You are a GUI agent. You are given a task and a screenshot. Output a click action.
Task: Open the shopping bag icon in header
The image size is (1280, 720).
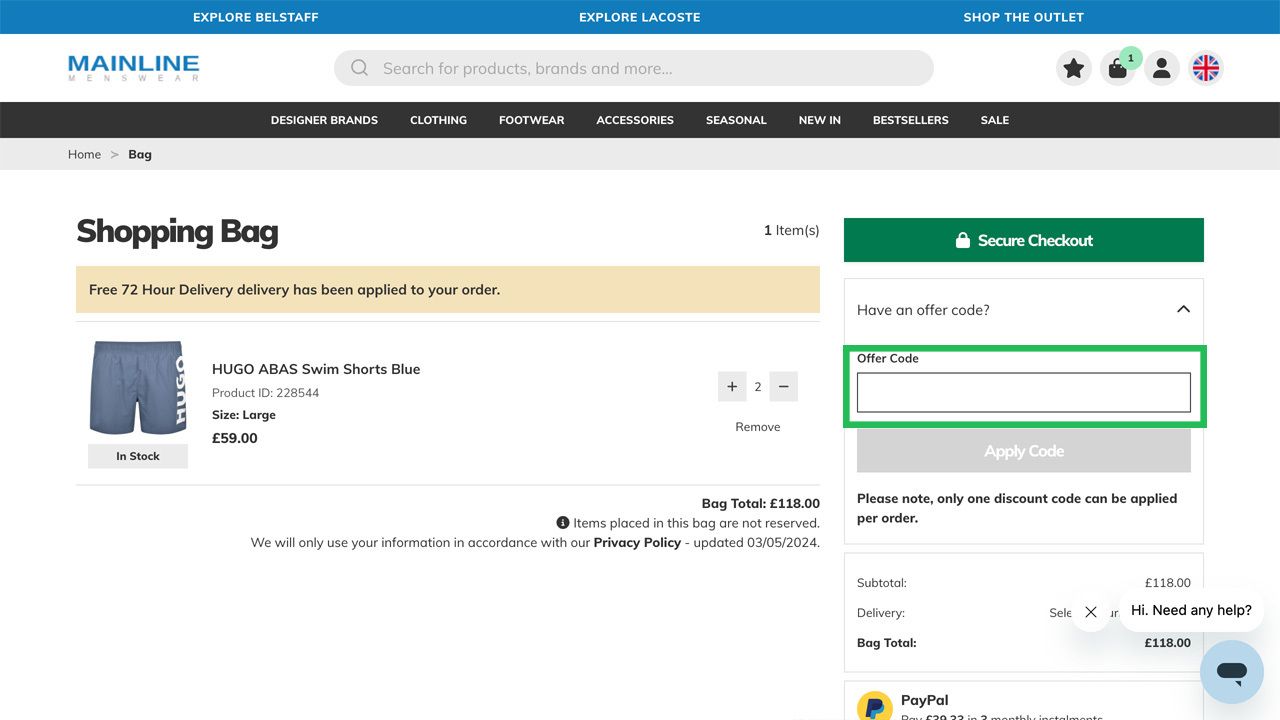pos(1118,68)
